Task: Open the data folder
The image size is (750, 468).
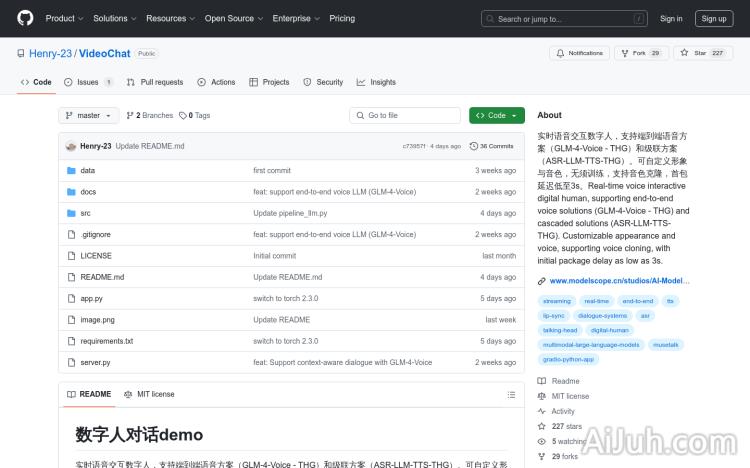Action: [x=88, y=171]
